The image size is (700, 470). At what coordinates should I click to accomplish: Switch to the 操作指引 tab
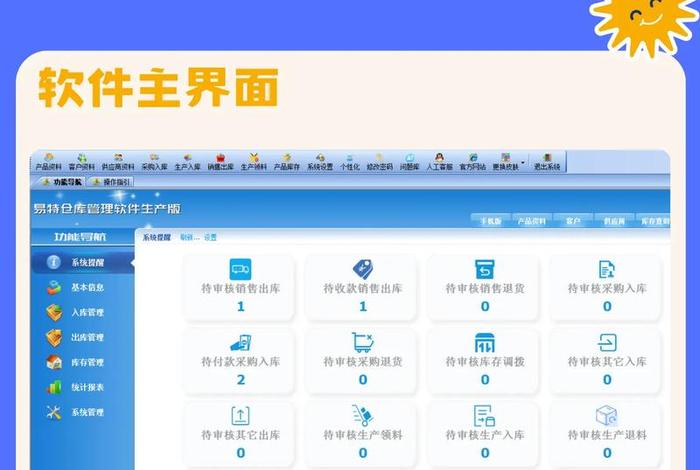click(111, 182)
